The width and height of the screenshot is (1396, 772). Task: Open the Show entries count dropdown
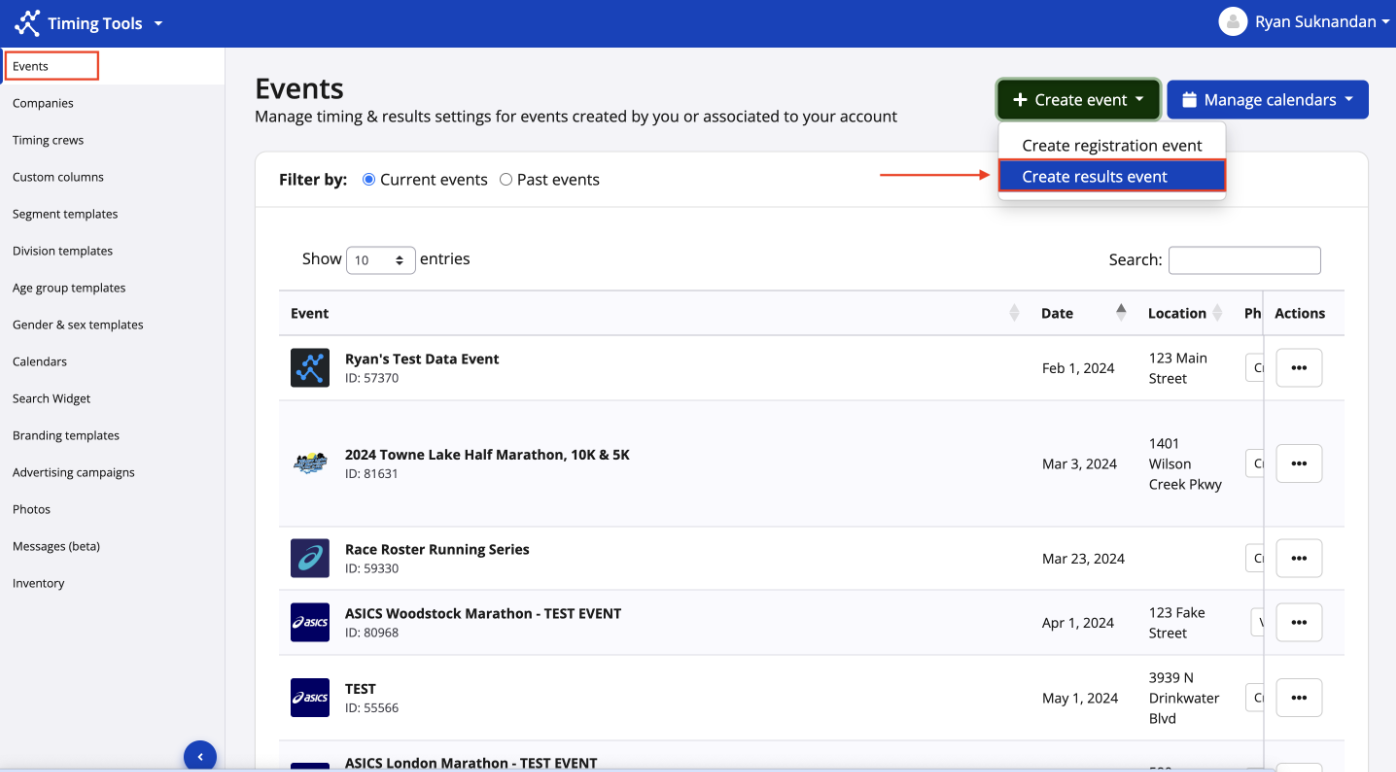(x=380, y=260)
